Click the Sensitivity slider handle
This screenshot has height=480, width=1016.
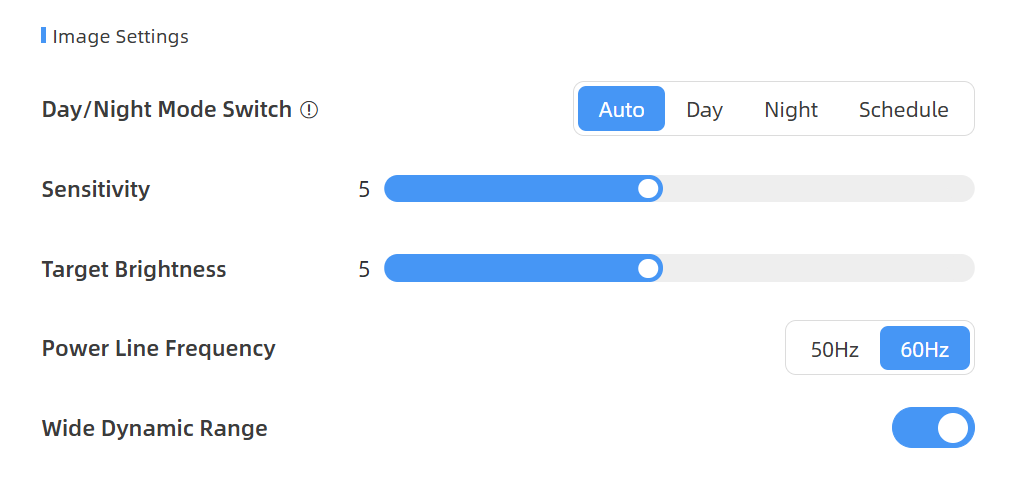[x=648, y=189]
